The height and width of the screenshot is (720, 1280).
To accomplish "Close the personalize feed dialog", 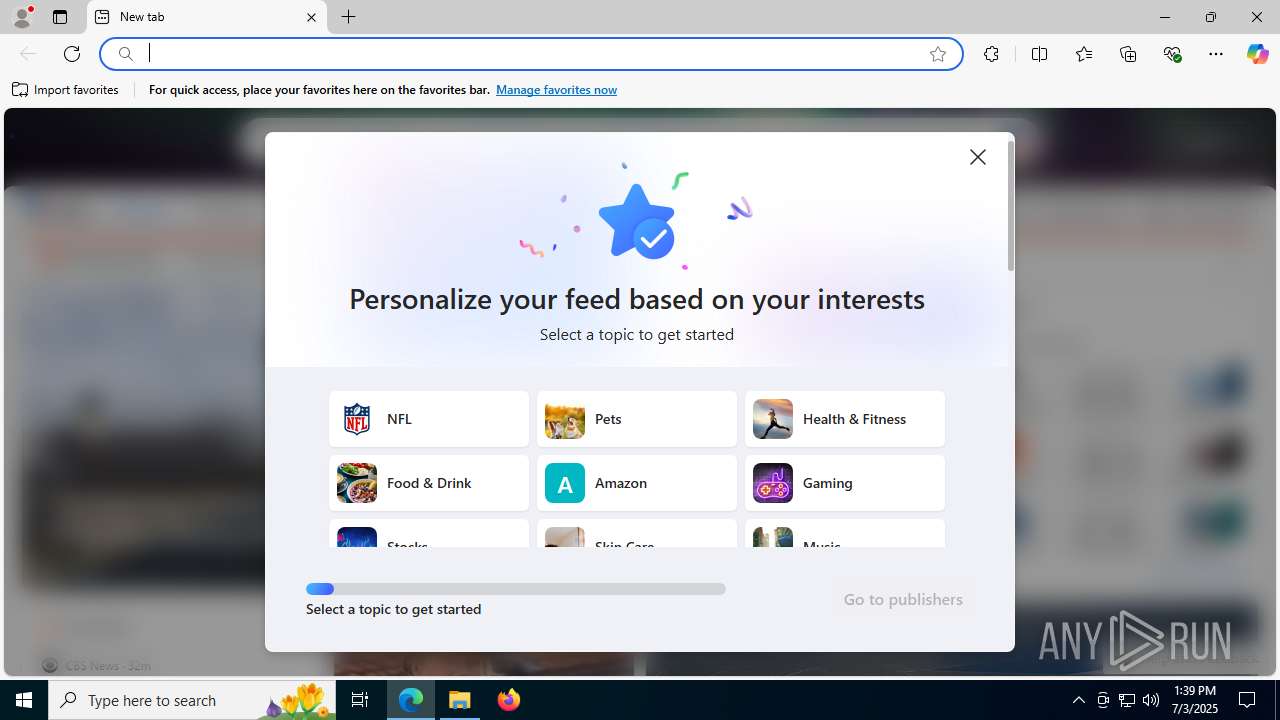I will coord(978,157).
